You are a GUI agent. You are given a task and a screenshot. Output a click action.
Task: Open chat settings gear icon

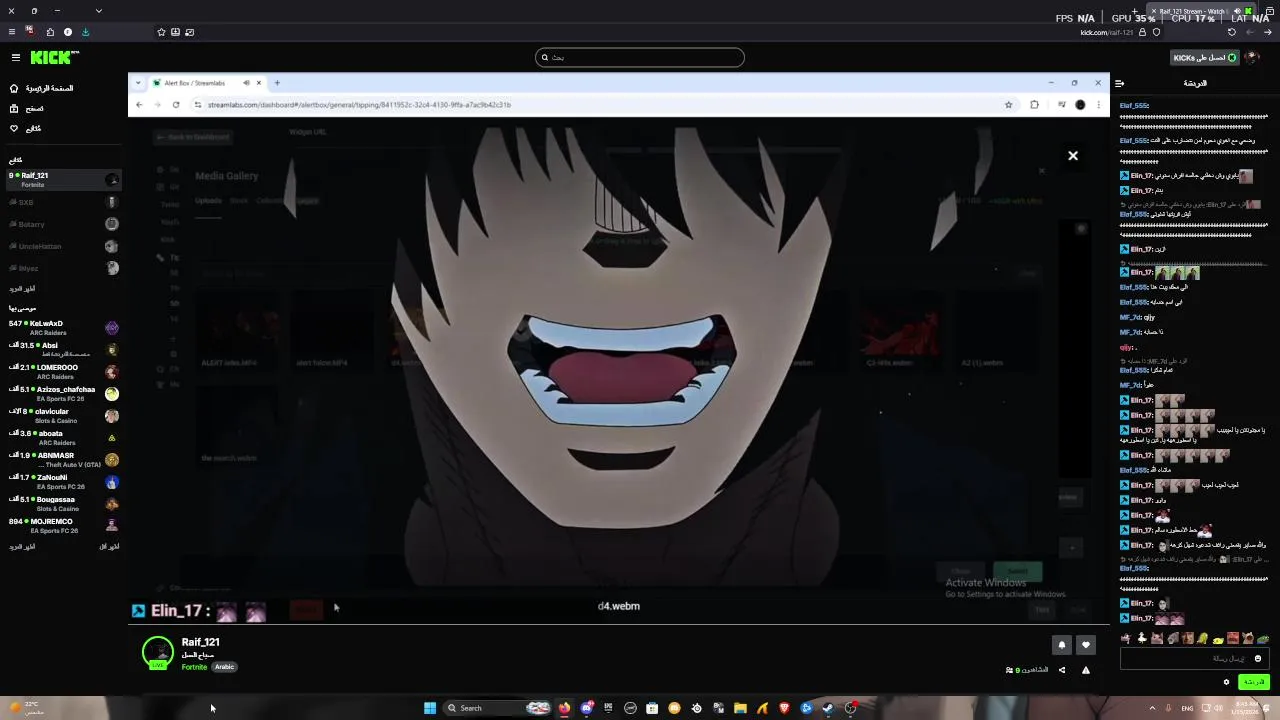[1227, 682]
